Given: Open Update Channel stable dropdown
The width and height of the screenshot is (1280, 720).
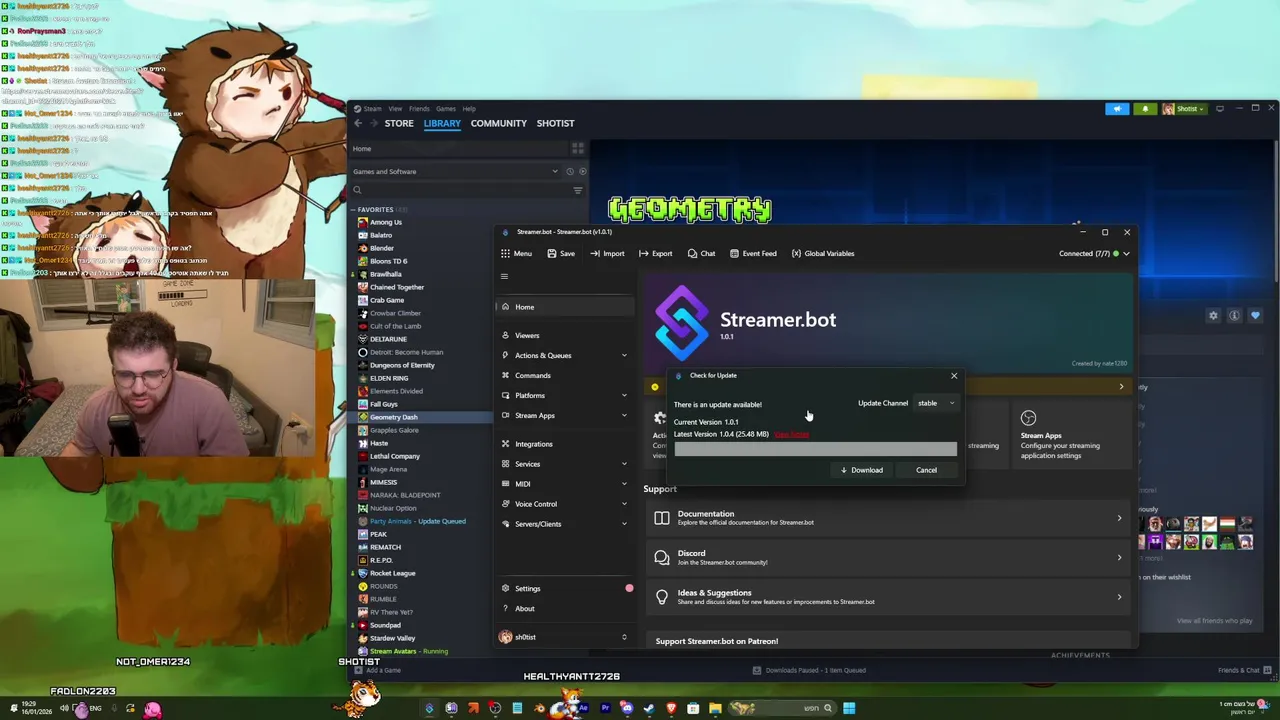Looking at the screenshot, I should tap(936, 403).
